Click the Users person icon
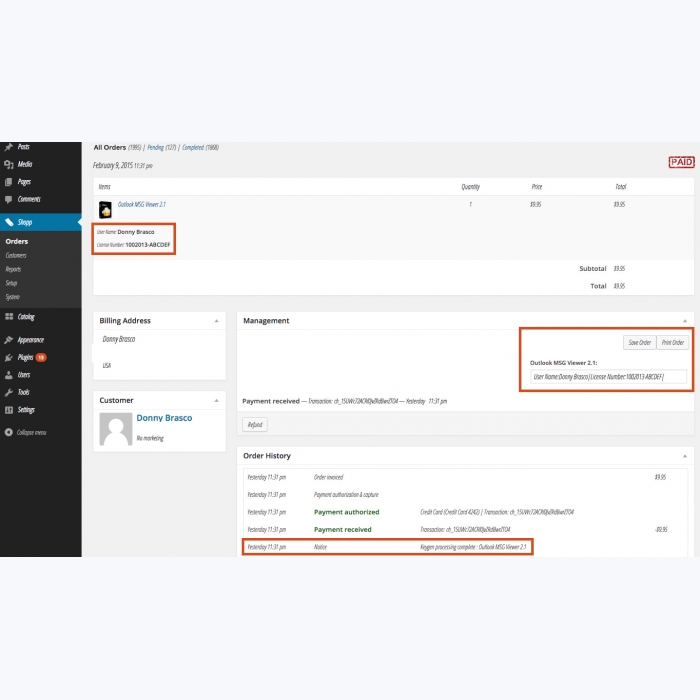Screen dimensions: 700x700 [8, 375]
